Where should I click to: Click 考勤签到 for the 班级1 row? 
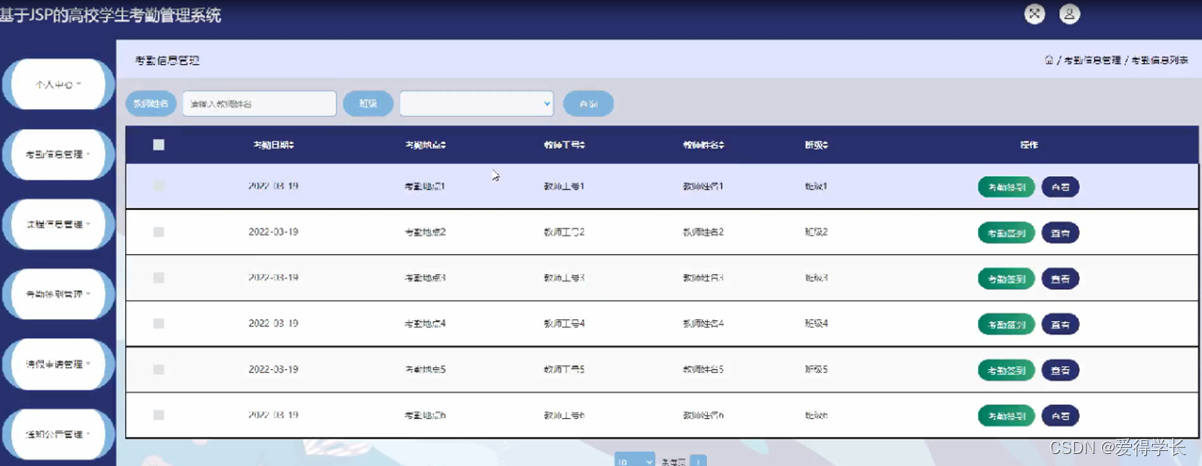pos(1006,187)
